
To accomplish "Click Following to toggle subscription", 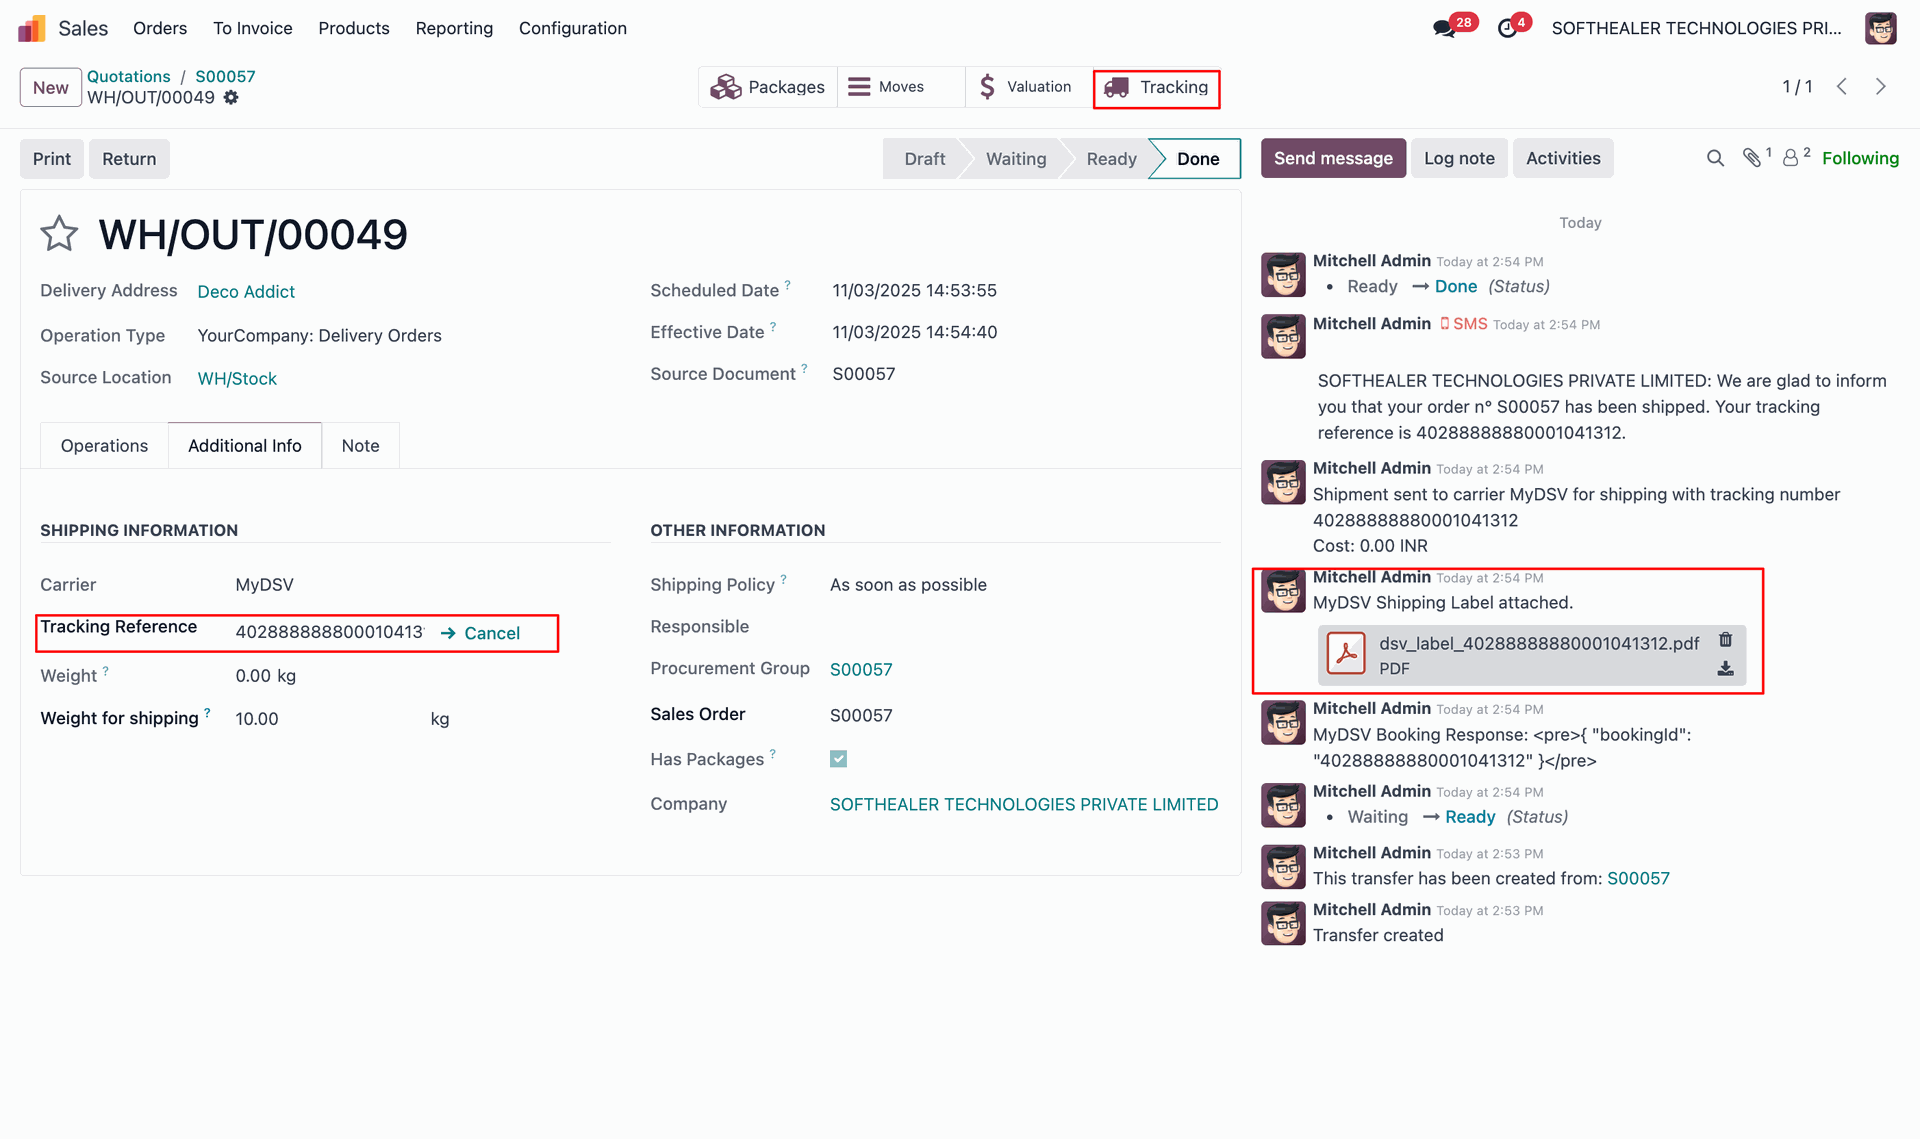I will [x=1859, y=158].
